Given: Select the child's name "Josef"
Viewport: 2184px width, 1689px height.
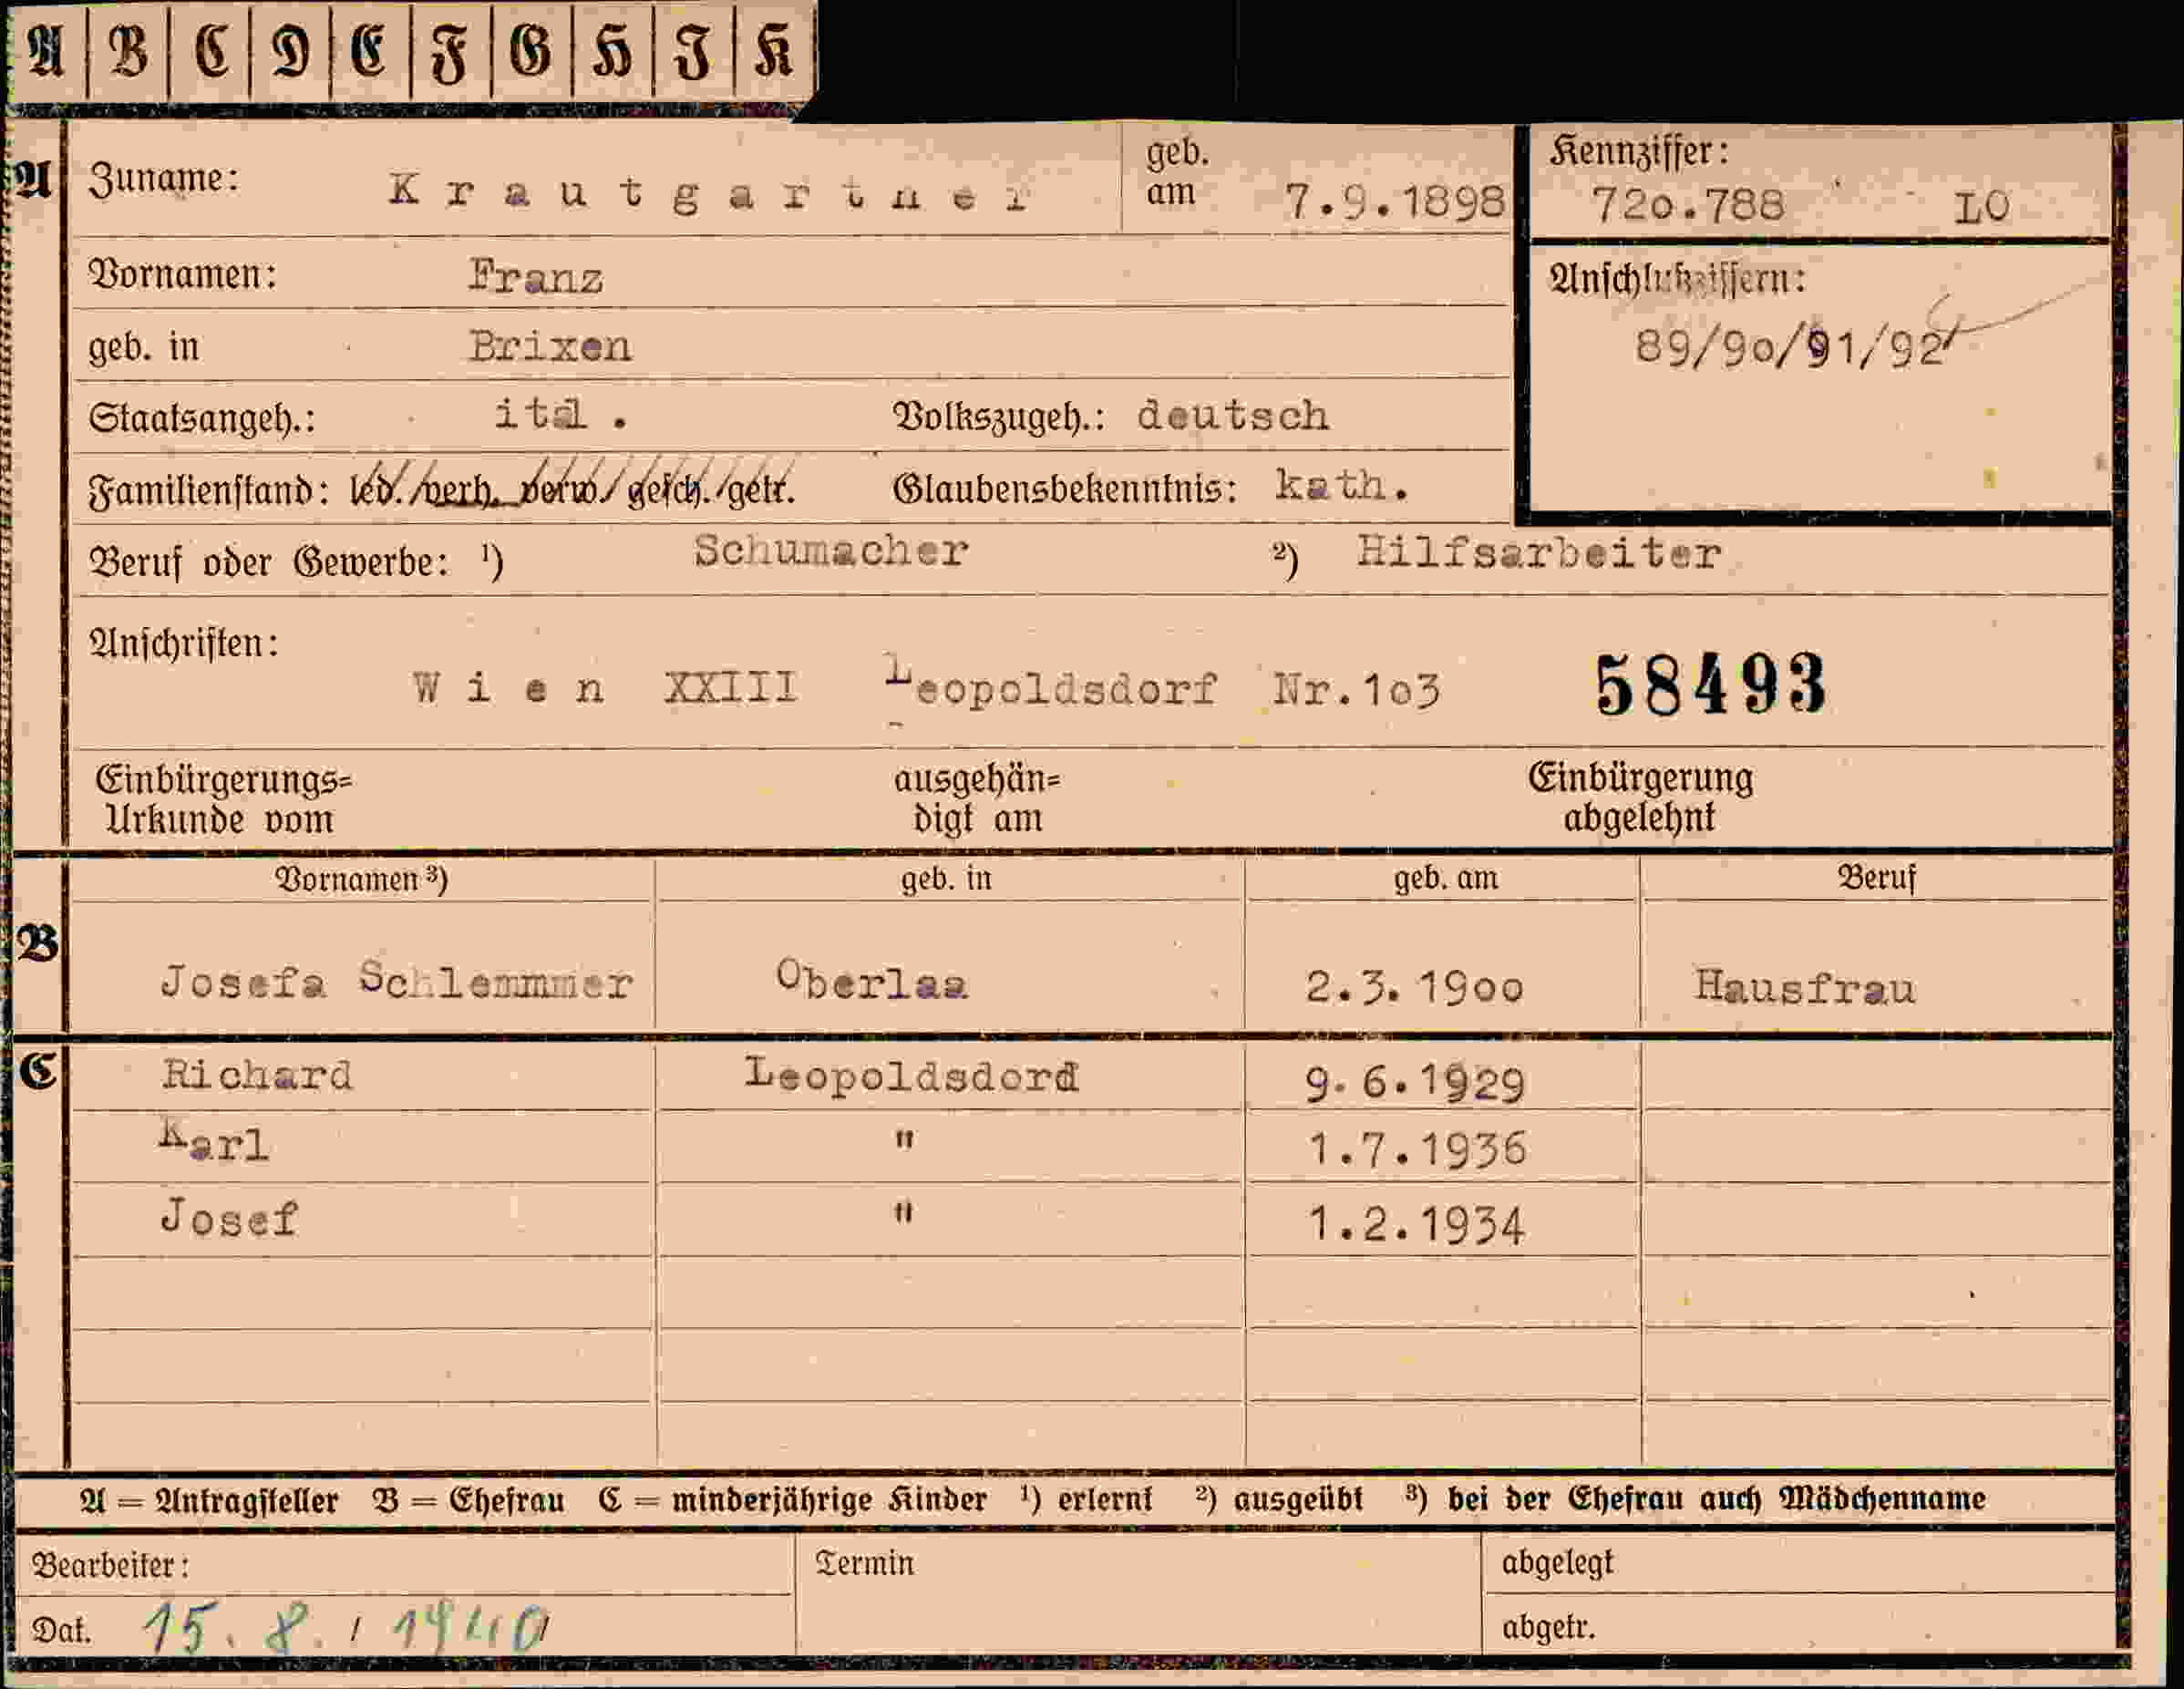Looking at the screenshot, I should click(229, 1217).
